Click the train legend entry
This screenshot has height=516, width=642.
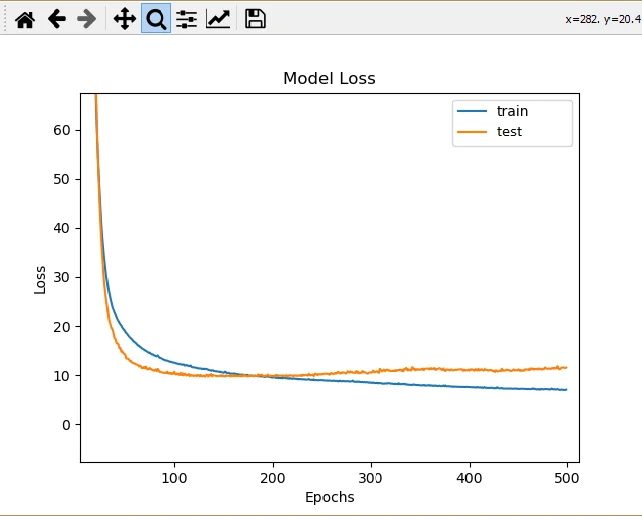coord(512,111)
